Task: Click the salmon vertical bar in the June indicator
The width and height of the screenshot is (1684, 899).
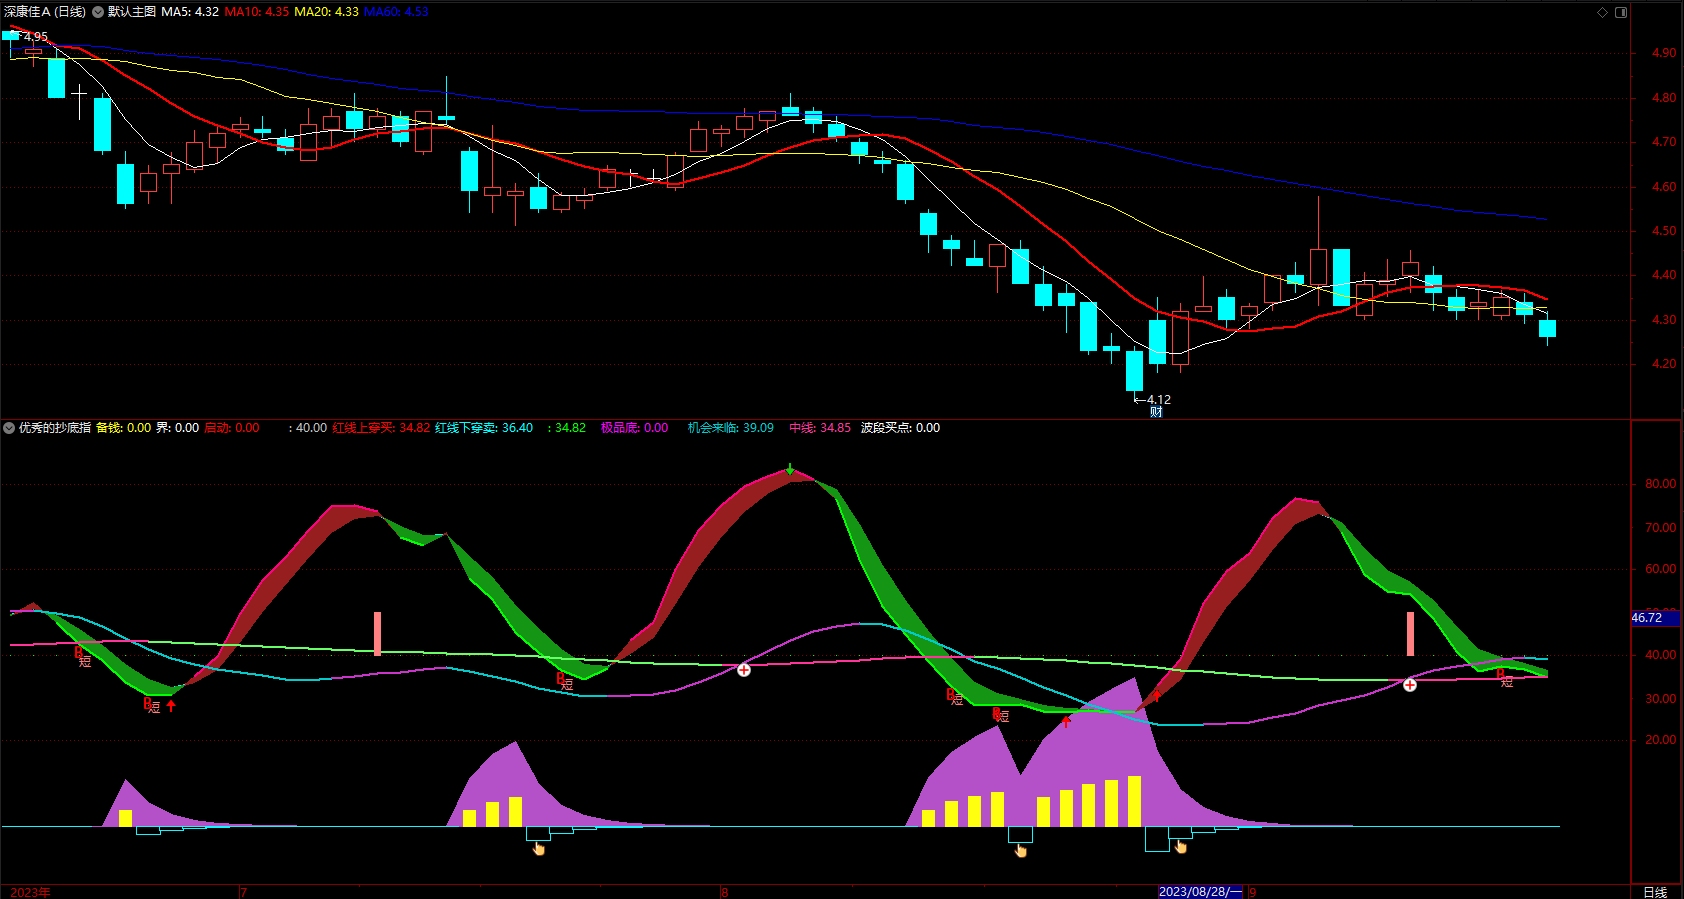Action: click(378, 634)
